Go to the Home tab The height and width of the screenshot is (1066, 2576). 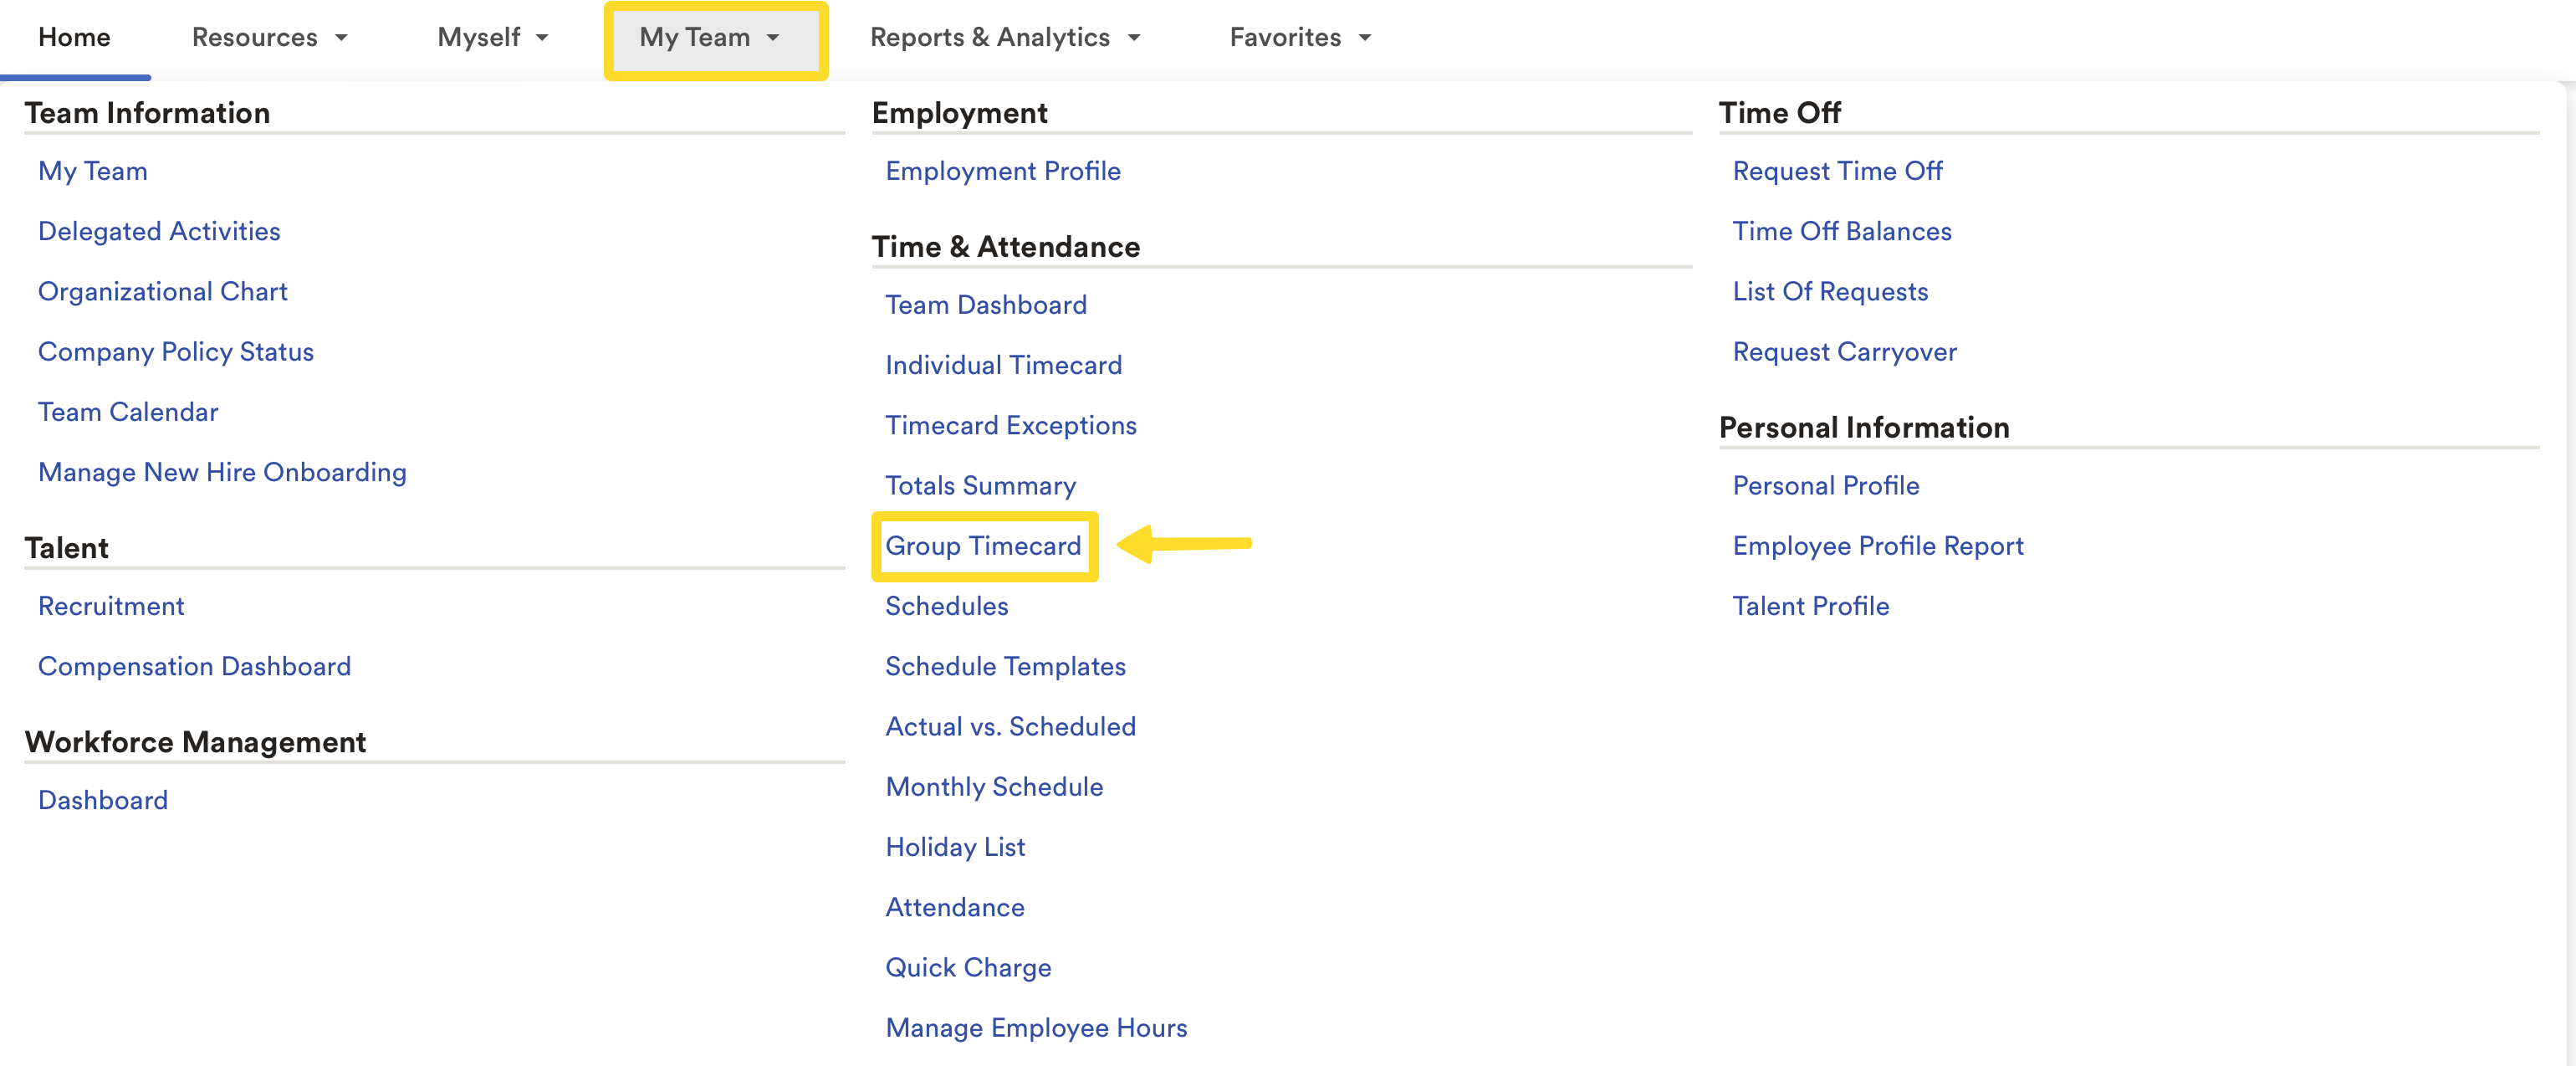74,37
